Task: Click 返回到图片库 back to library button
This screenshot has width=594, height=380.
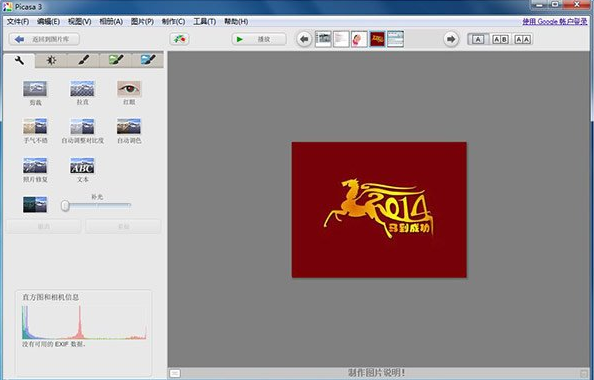Action: click(x=44, y=39)
